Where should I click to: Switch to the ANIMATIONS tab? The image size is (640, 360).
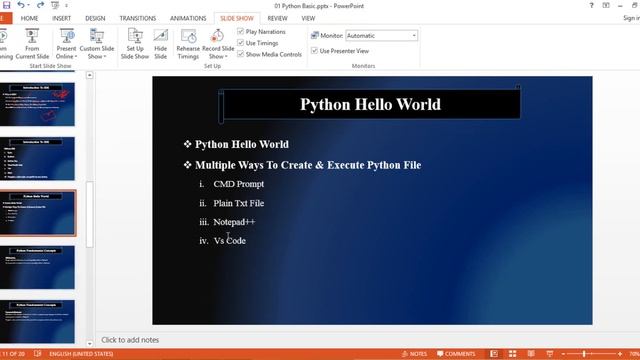tap(188, 18)
